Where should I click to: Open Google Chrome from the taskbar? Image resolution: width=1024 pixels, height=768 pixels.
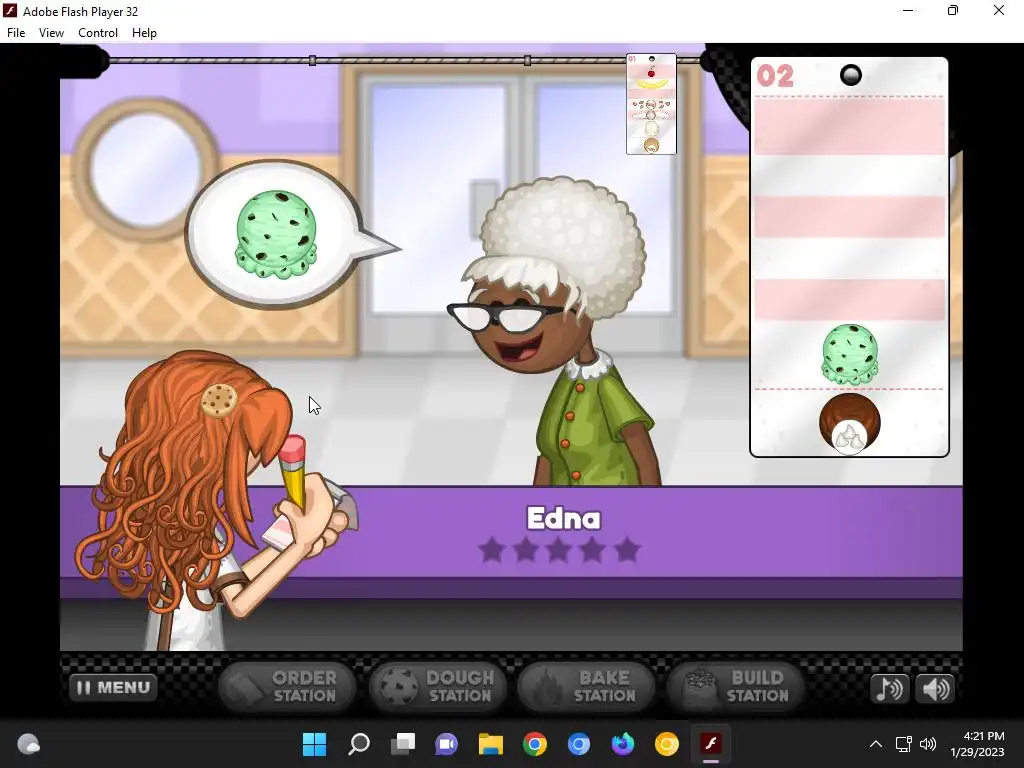[535, 744]
